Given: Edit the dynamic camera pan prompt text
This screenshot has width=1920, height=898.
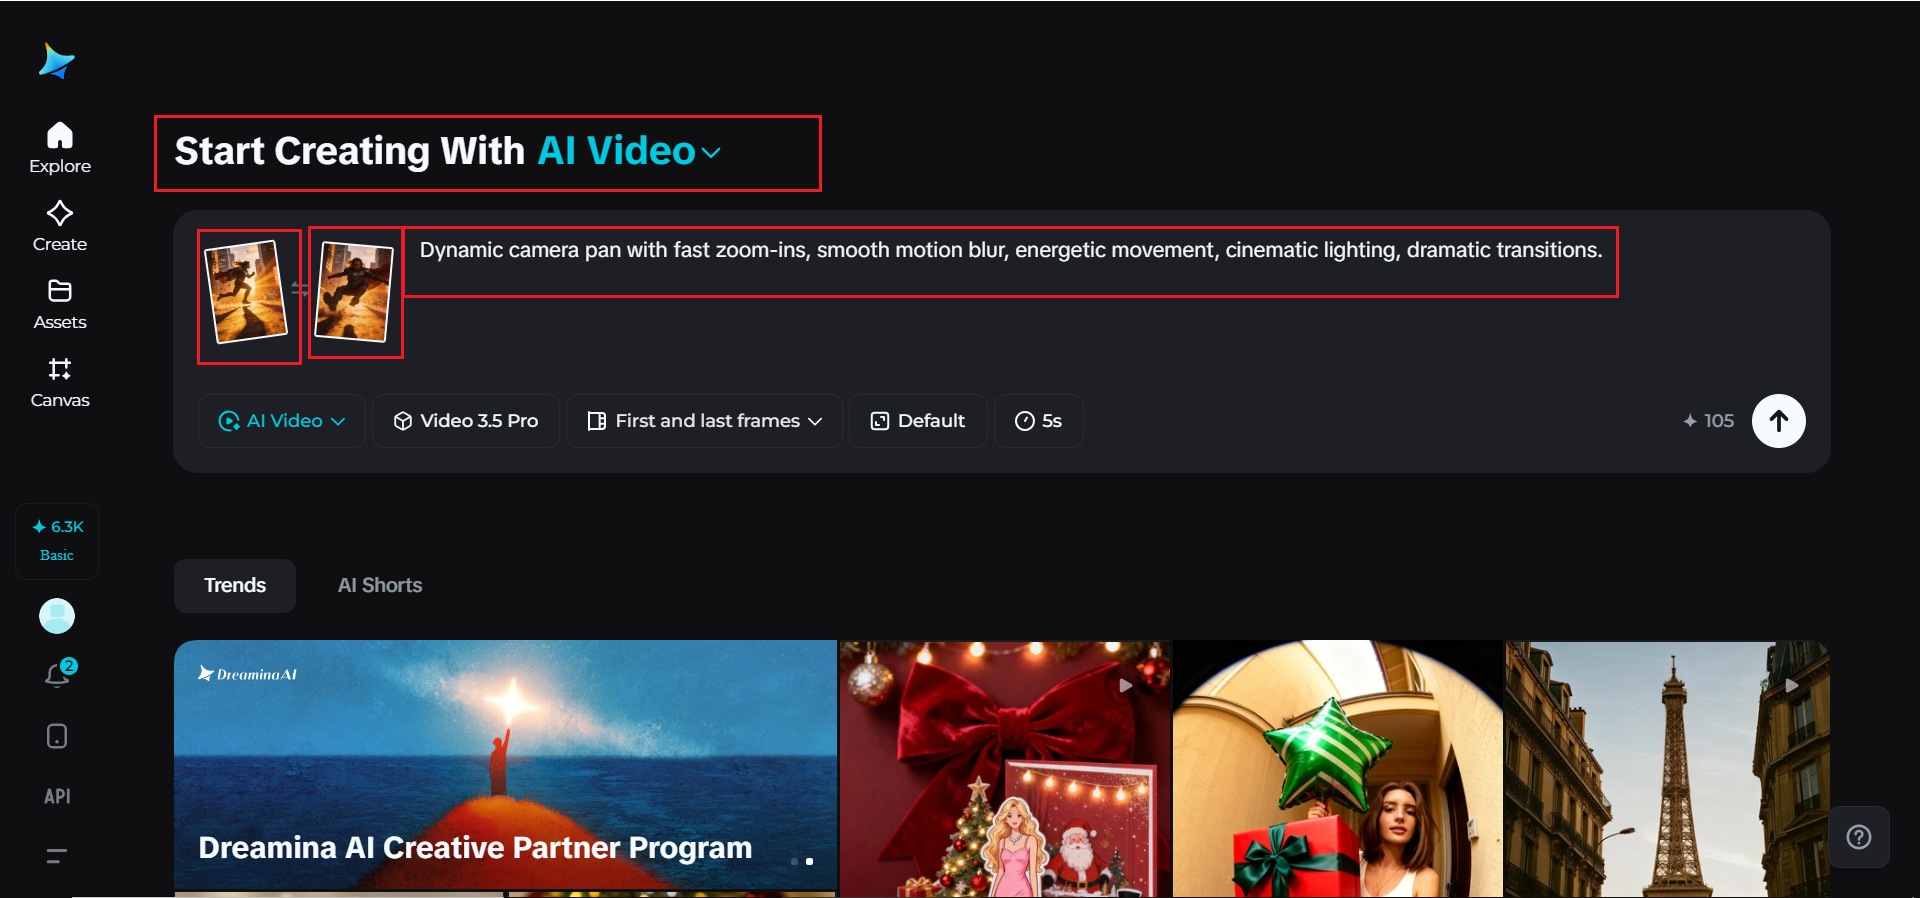Looking at the screenshot, I should pyautogui.click(x=1011, y=250).
